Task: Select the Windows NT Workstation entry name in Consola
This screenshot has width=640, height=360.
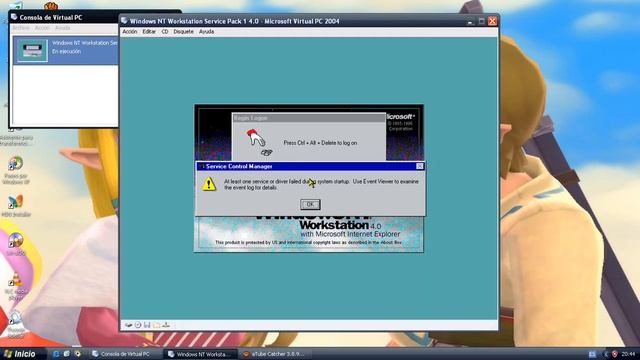Action: [x=84, y=43]
